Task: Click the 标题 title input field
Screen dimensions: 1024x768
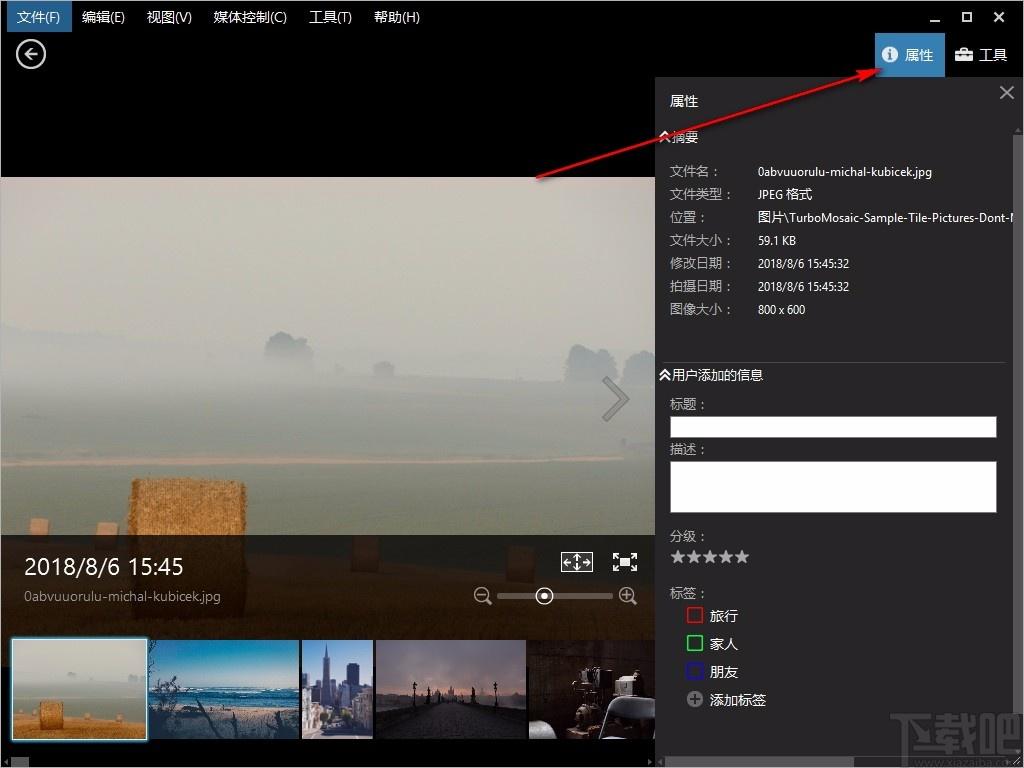Action: tap(833, 427)
